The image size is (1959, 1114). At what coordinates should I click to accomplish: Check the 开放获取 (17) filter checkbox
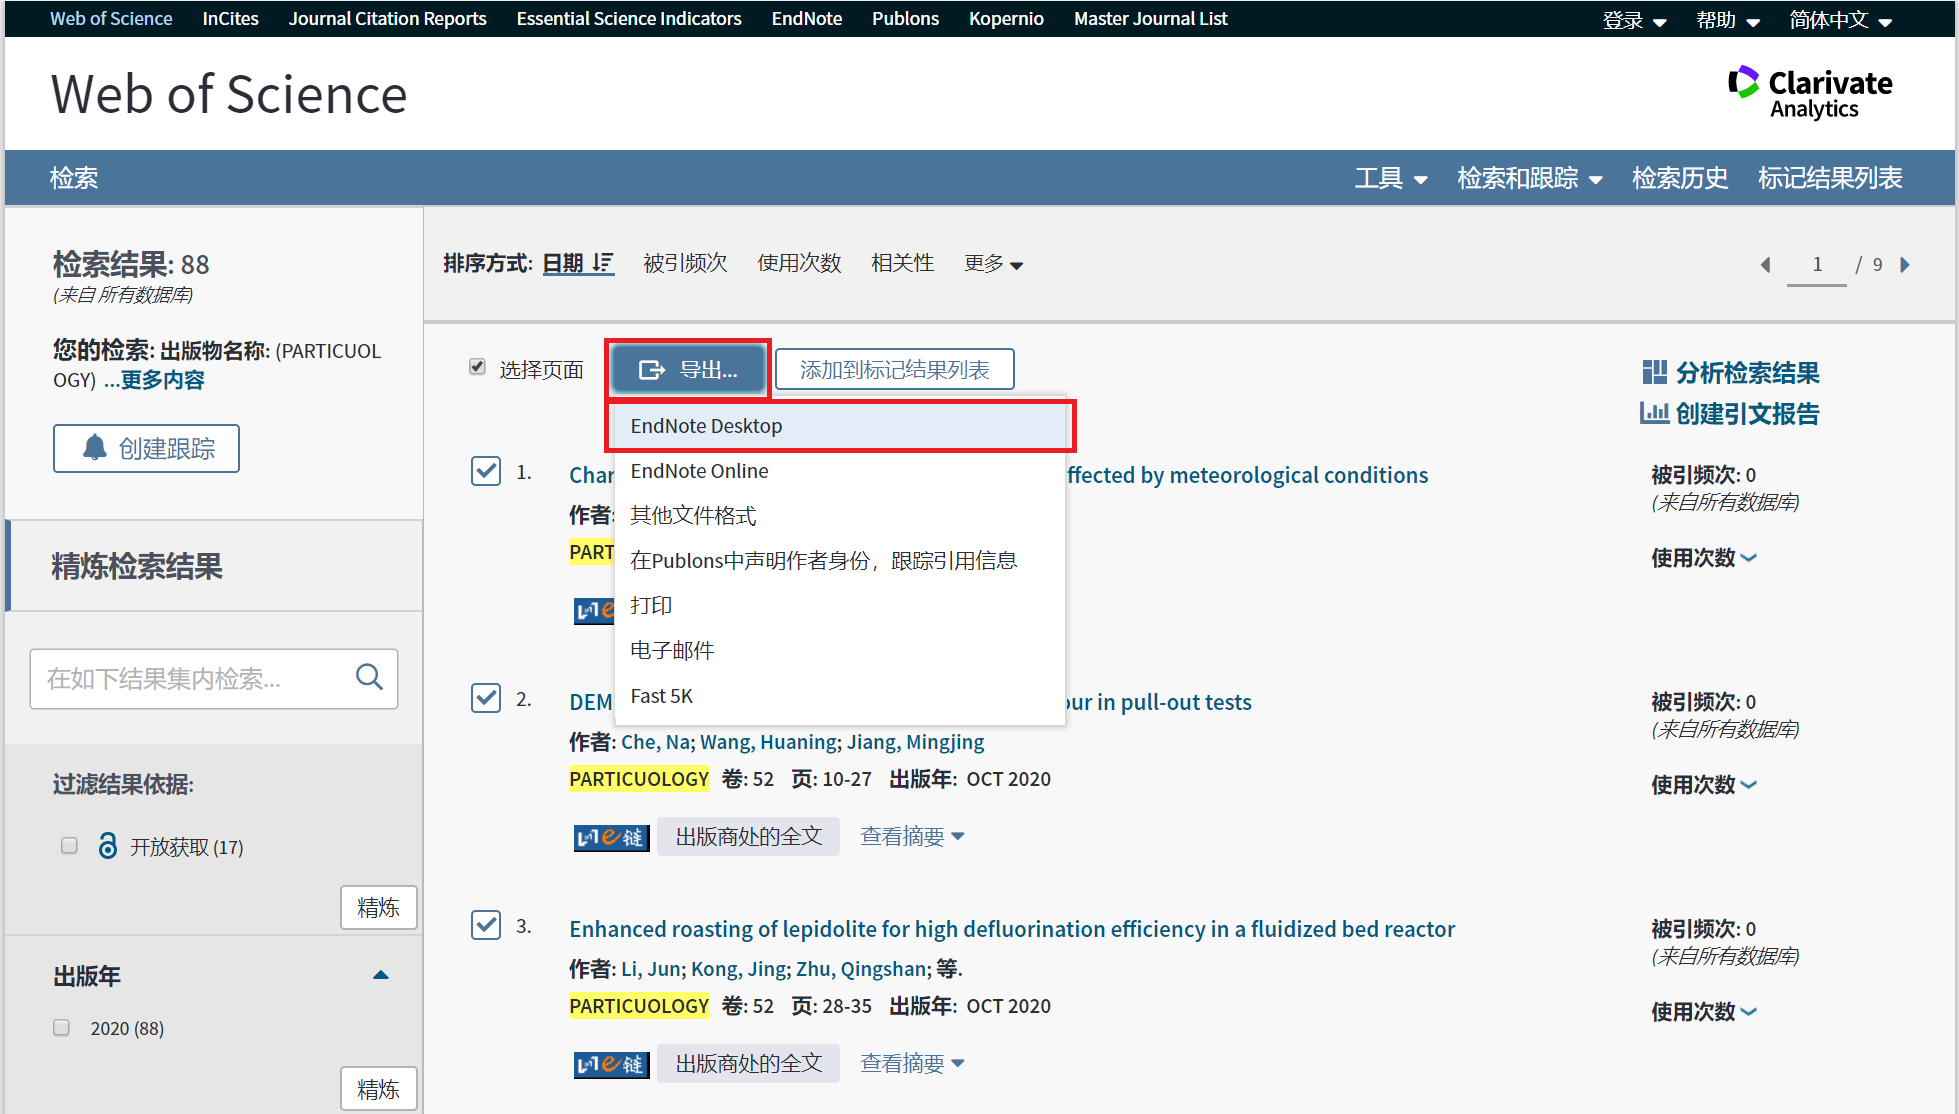coord(69,846)
